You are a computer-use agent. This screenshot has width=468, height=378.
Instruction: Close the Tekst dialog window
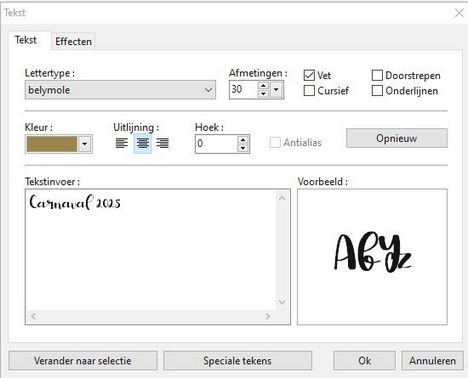pyautogui.click(x=459, y=13)
